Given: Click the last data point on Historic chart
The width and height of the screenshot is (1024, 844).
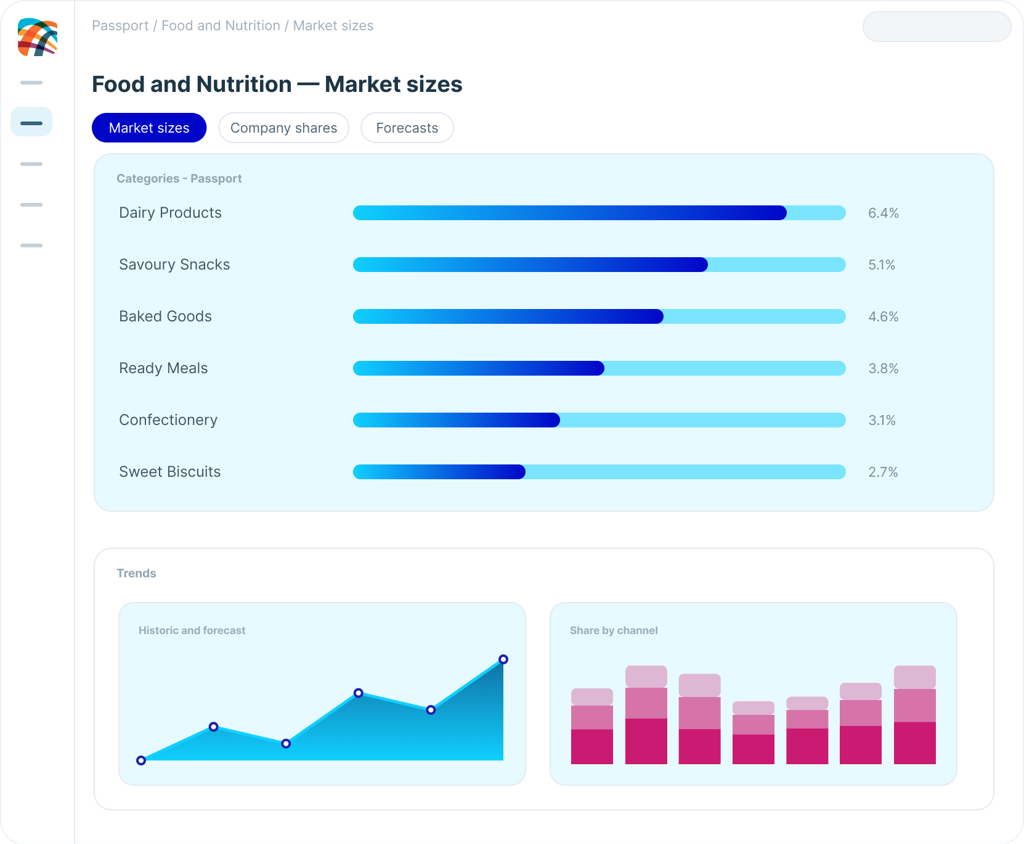Looking at the screenshot, I should (503, 659).
